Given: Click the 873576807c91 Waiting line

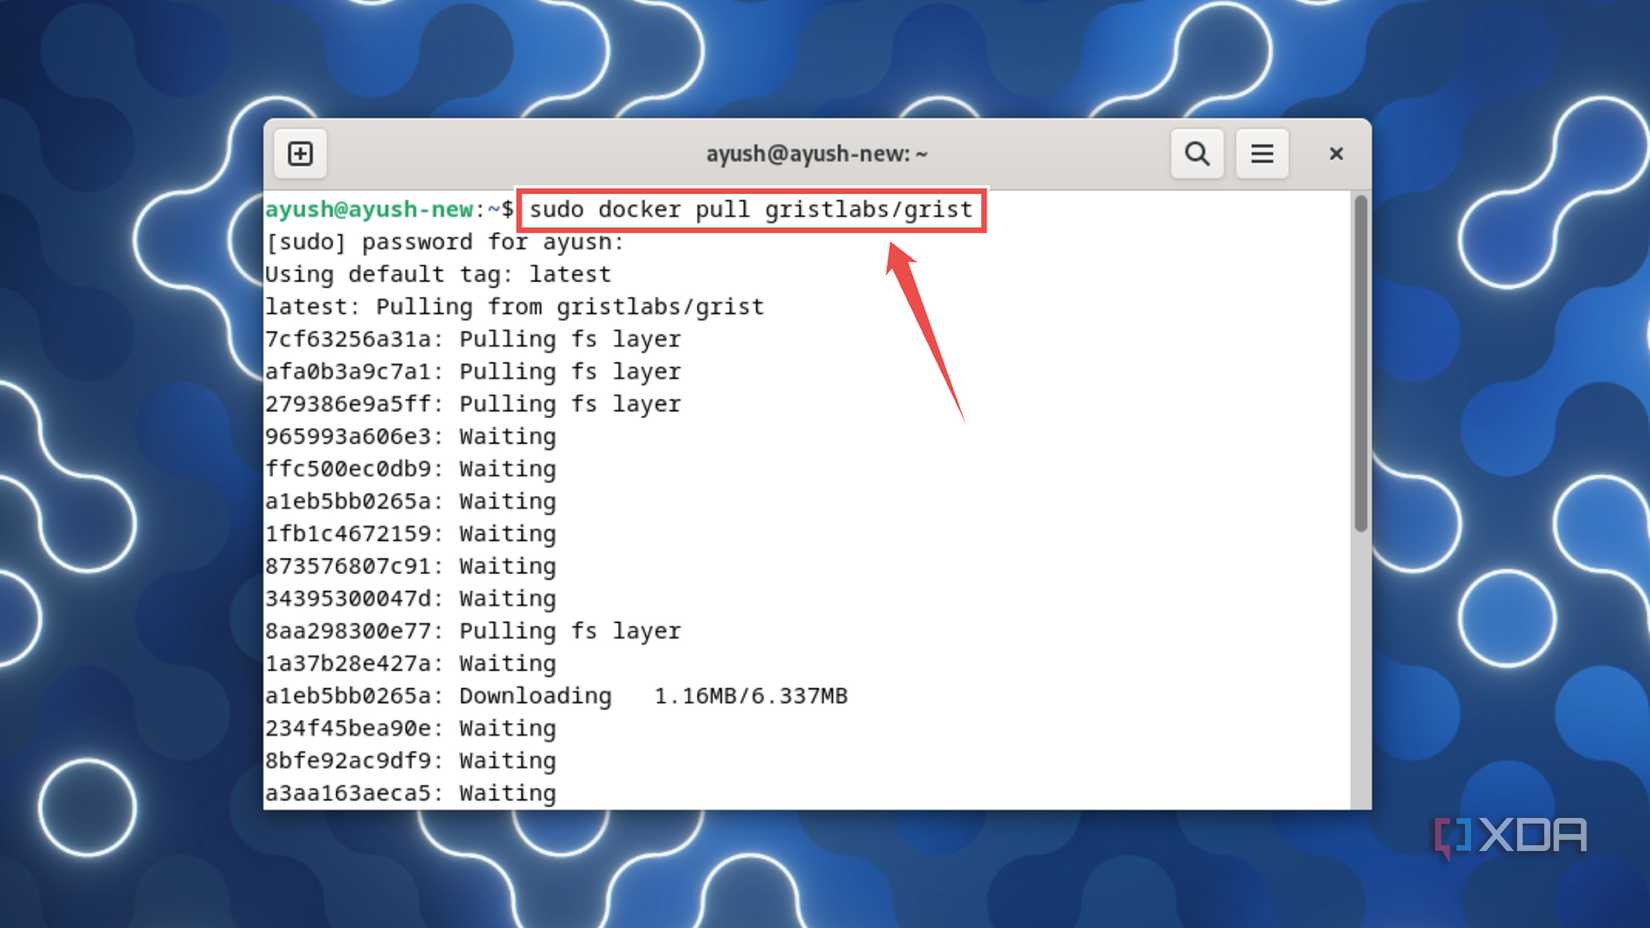Looking at the screenshot, I should pos(411,566).
